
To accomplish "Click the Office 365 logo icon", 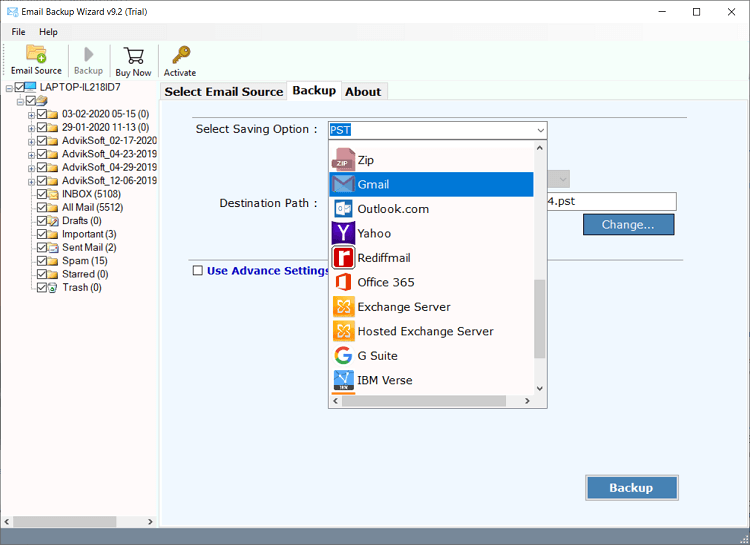I will tap(343, 282).
